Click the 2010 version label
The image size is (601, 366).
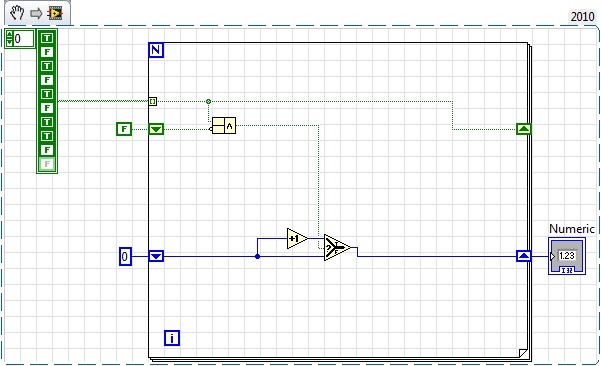click(x=583, y=16)
